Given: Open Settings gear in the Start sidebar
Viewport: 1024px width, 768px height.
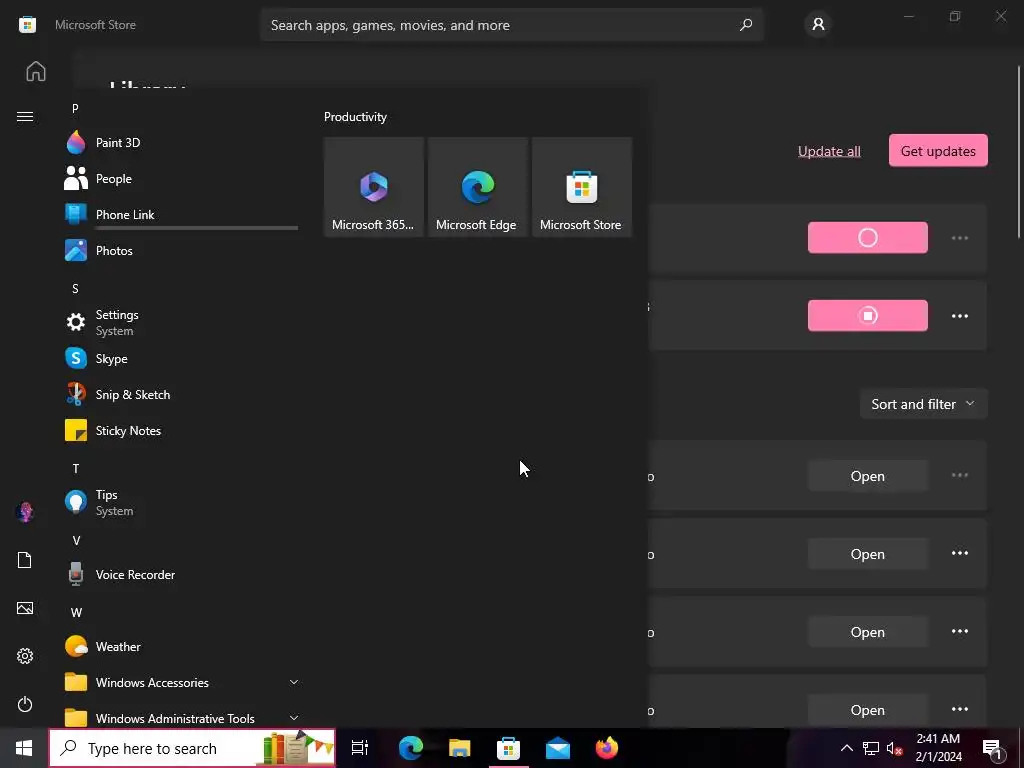Looking at the screenshot, I should pyautogui.click(x=25, y=656).
